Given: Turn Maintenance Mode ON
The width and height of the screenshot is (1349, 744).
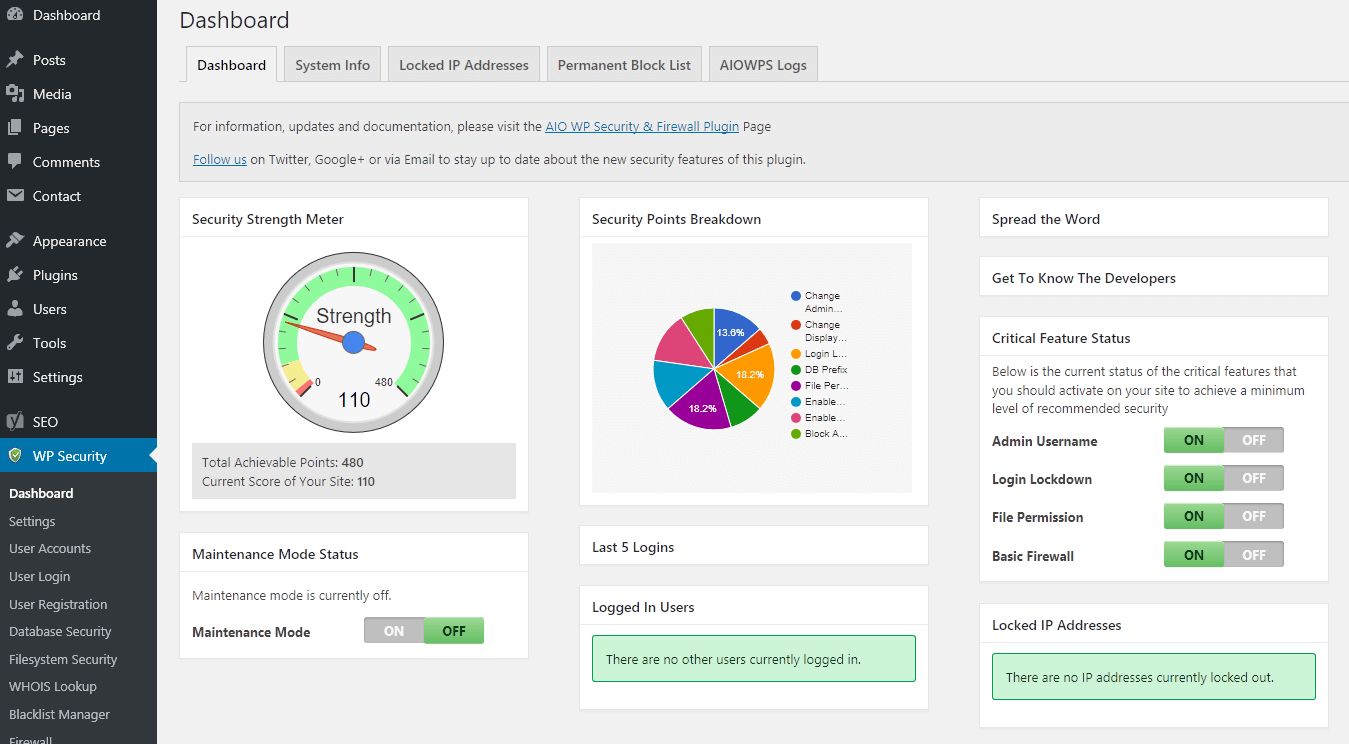Looking at the screenshot, I should [393, 630].
